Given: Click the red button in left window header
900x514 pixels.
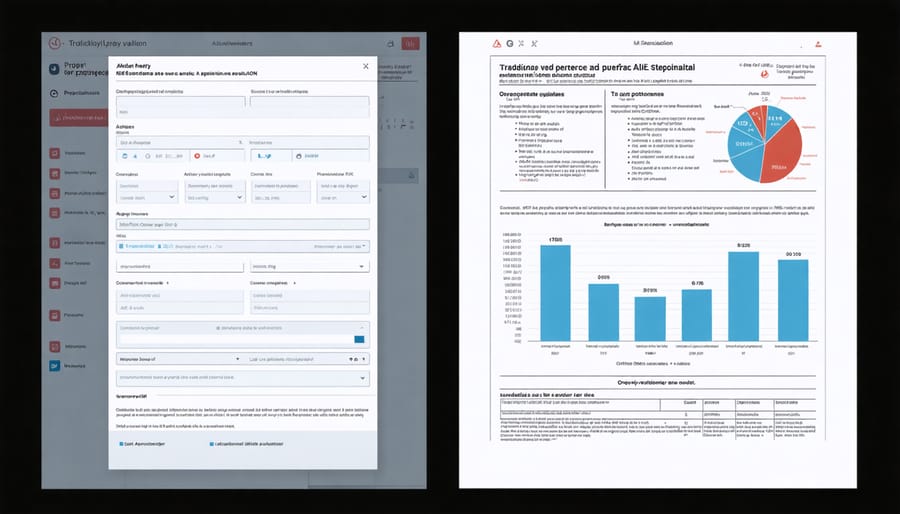Looking at the screenshot, I should click(410, 43).
